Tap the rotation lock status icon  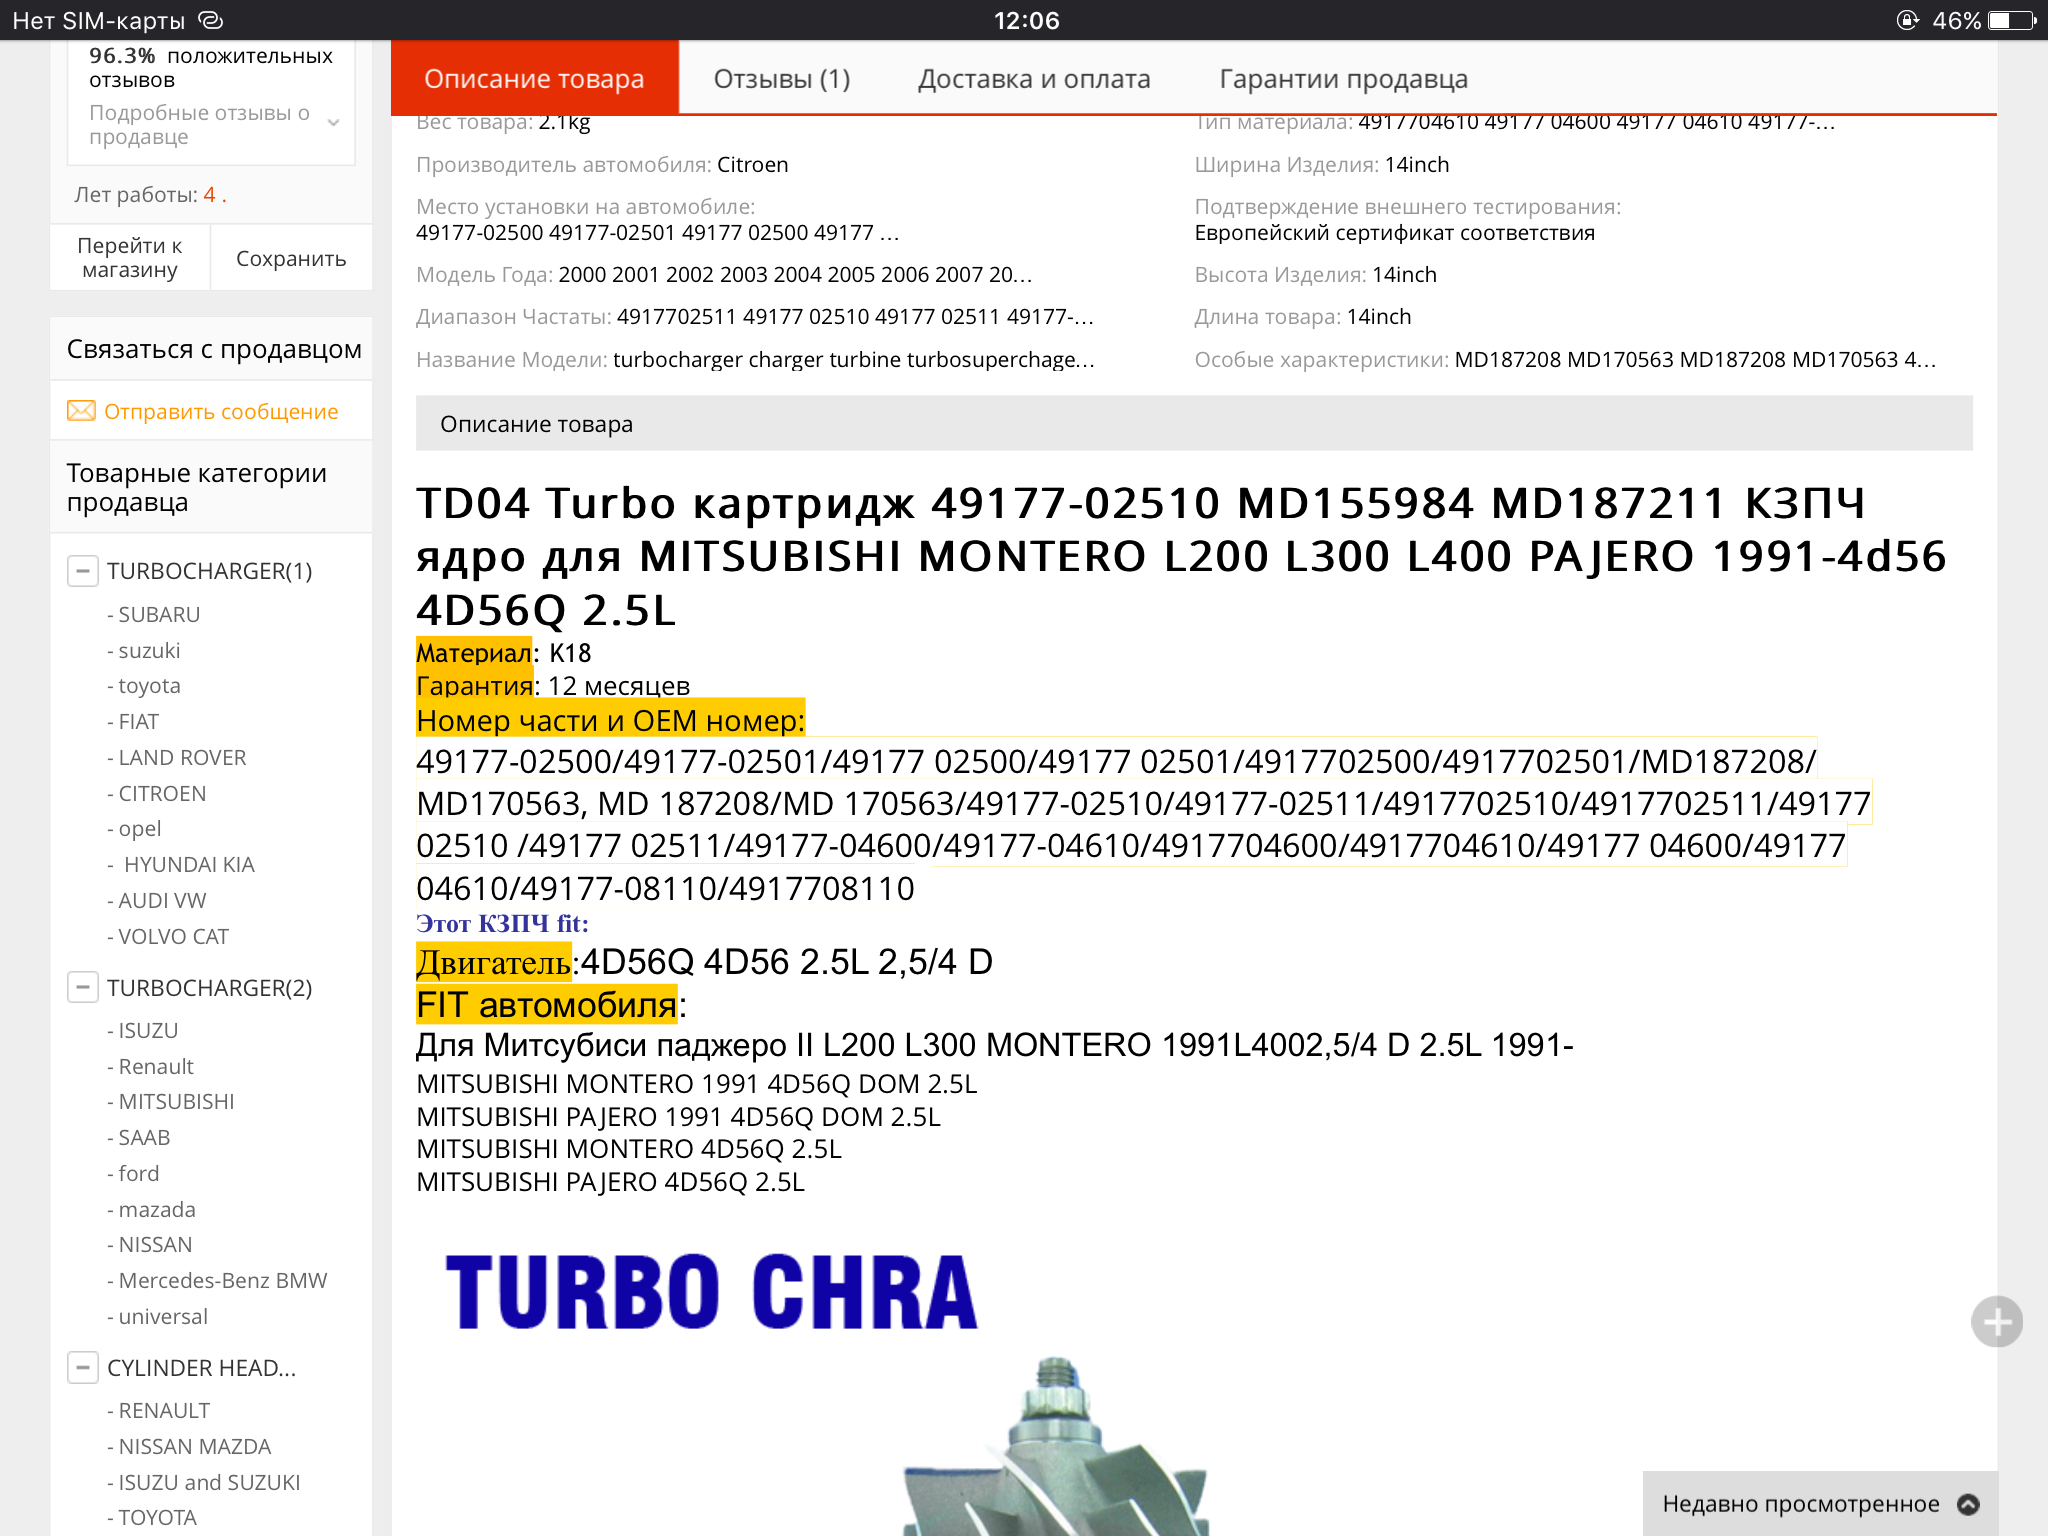pos(1908,20)
